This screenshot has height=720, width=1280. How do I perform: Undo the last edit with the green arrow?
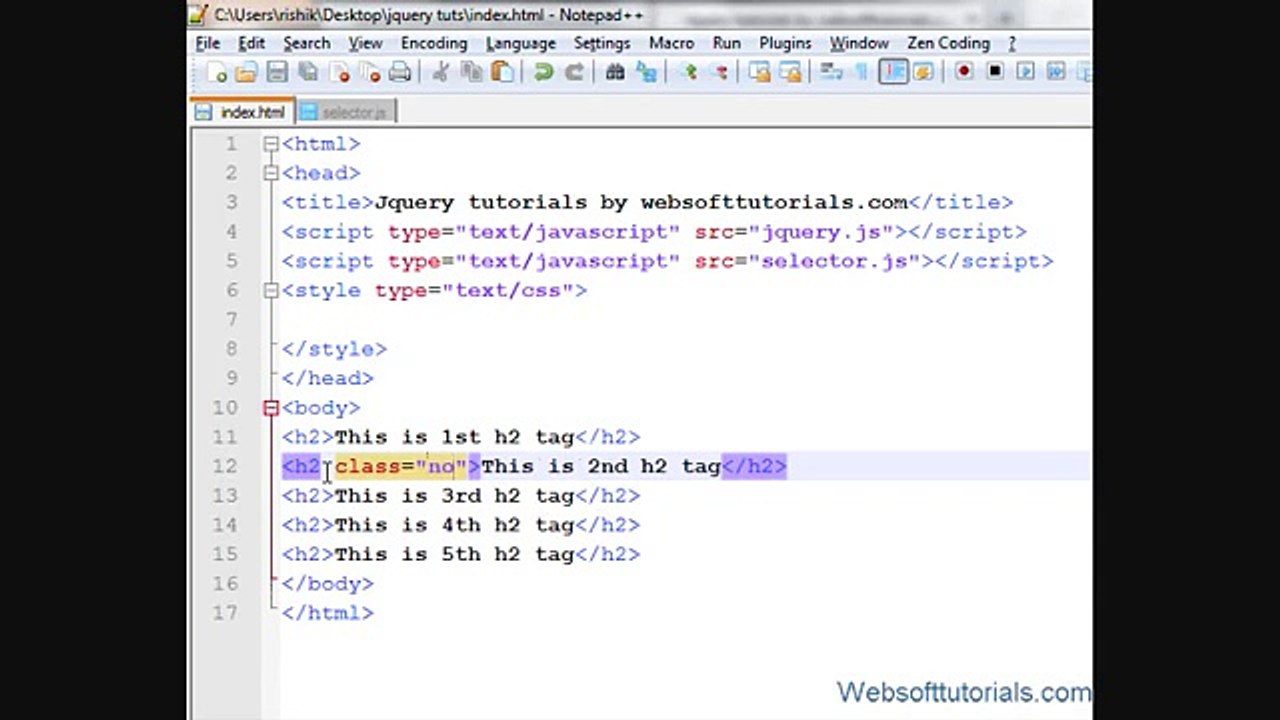click(x=543, y=72)
